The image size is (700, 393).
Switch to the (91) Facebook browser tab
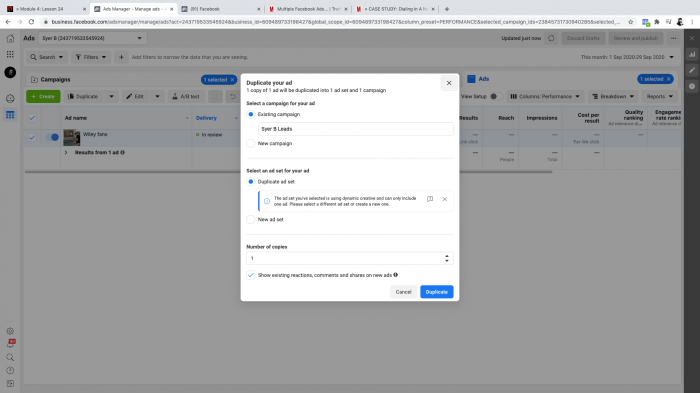[221, 9]
